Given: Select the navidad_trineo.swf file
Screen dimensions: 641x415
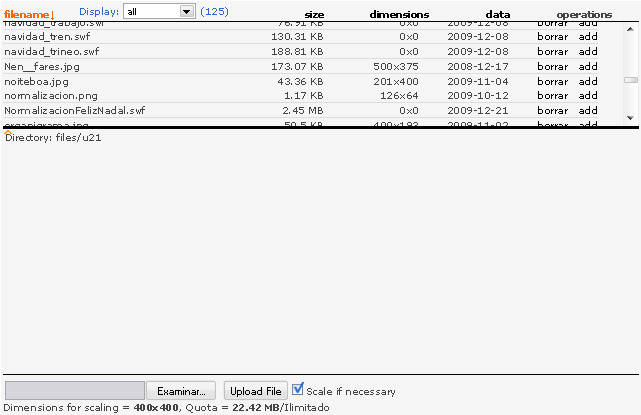Looking at the screenshot, I should point(54,51).
